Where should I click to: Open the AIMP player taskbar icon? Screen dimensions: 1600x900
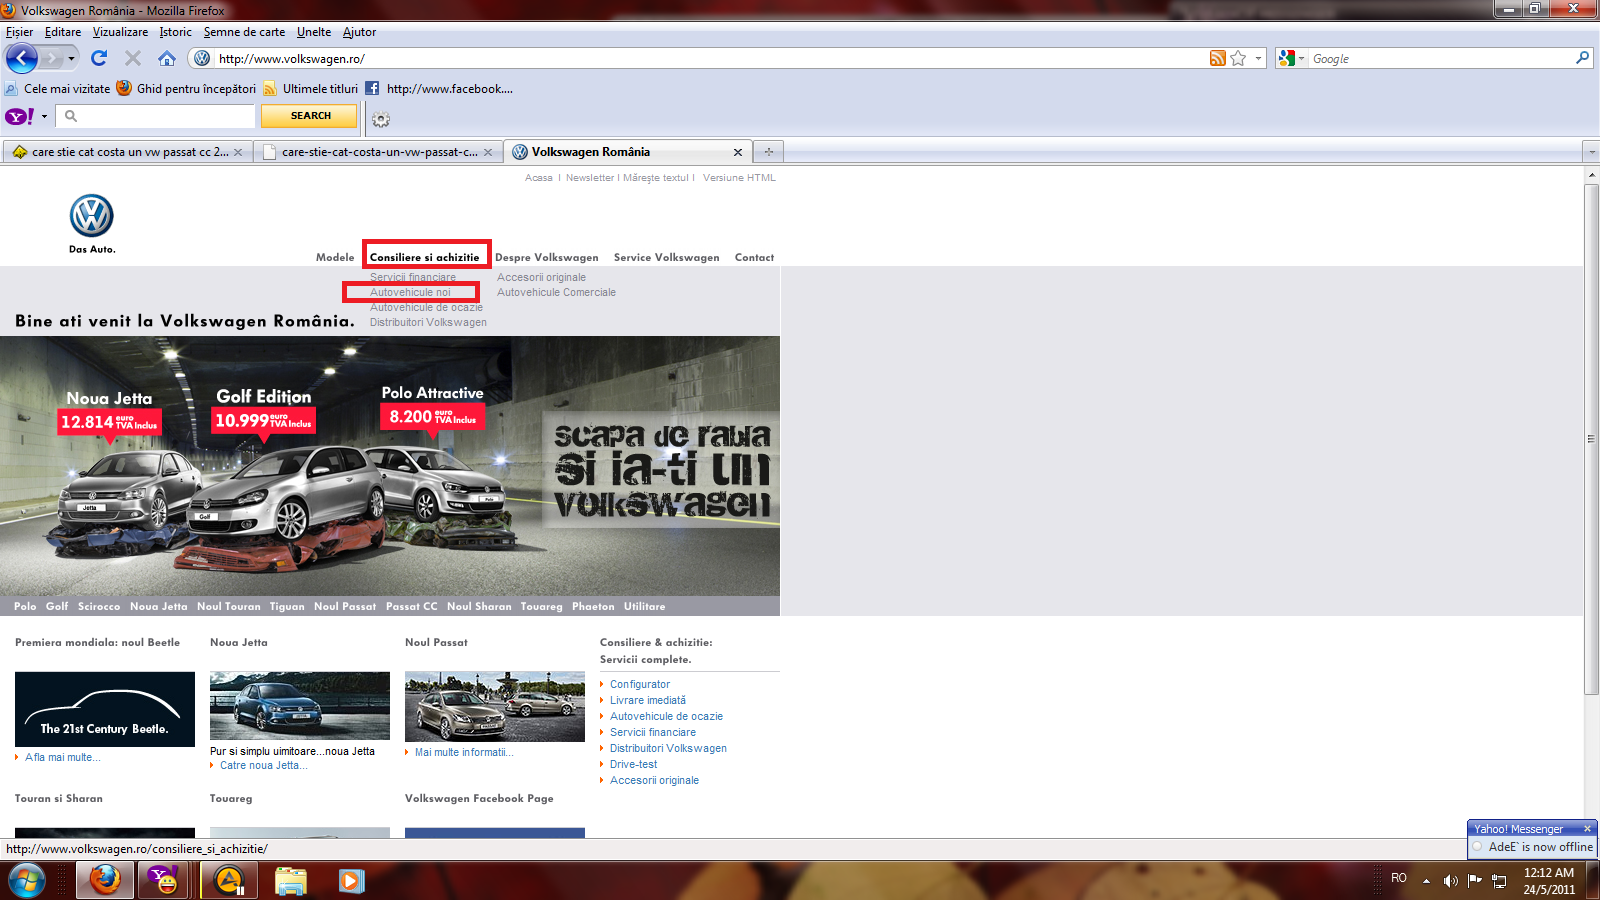pos(229,881)
